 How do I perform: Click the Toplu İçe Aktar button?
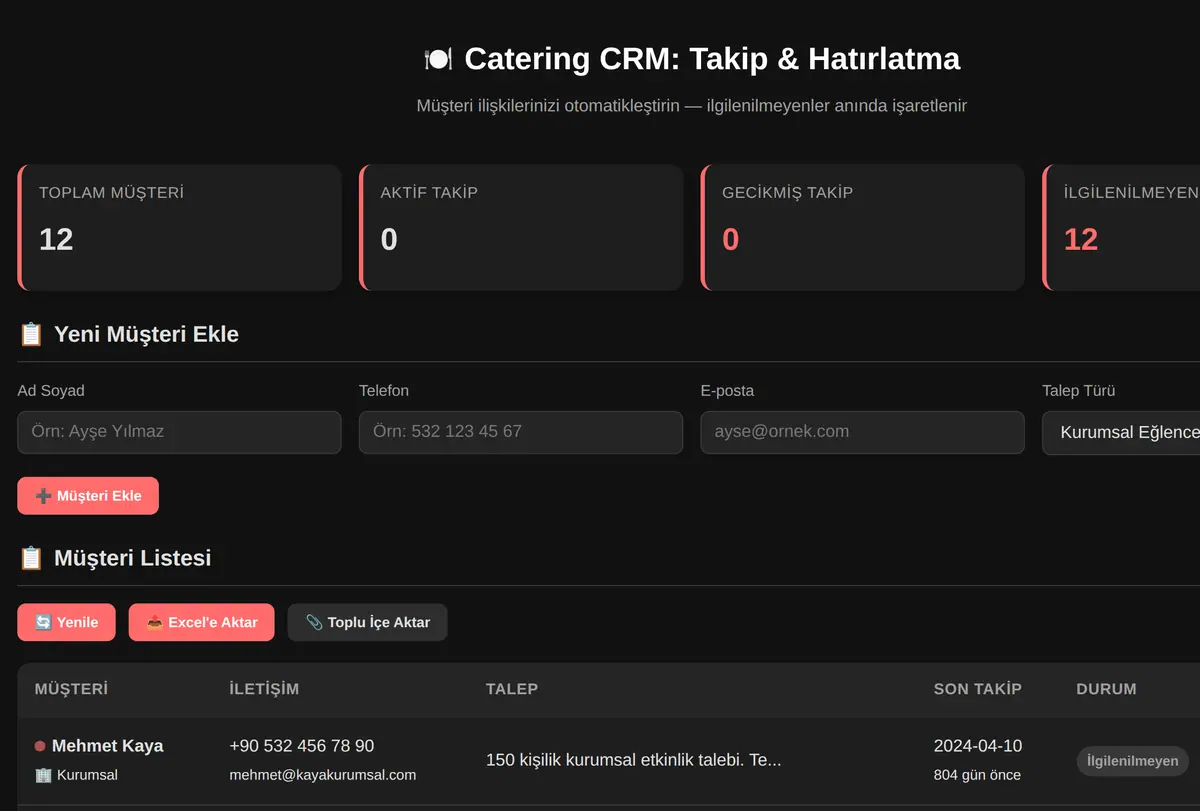pyautogui.click(x=367, y=622)
